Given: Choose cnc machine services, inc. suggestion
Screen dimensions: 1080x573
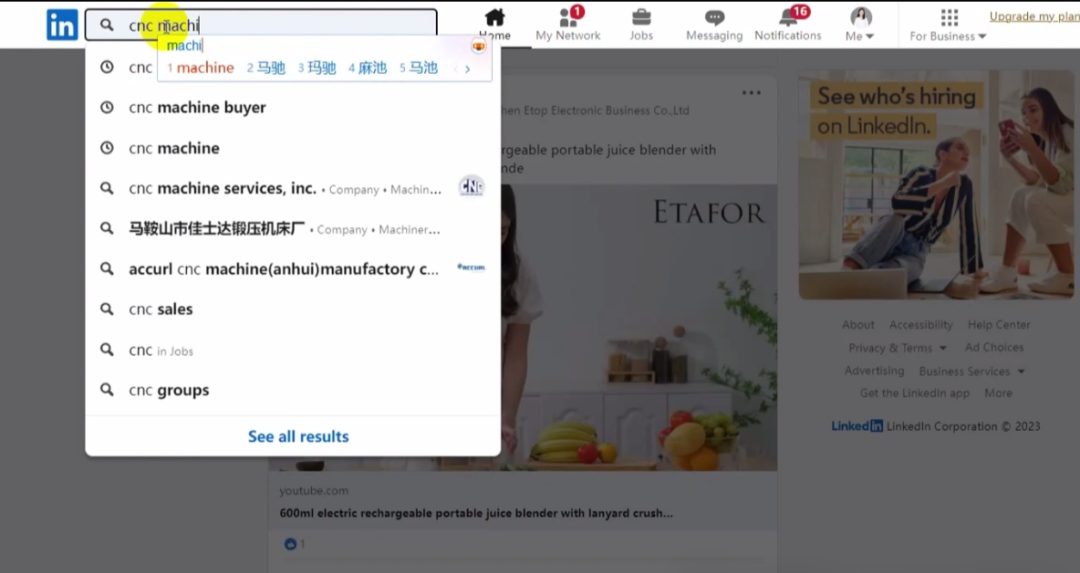Looking at the screenshot, I should pos(293,188).
